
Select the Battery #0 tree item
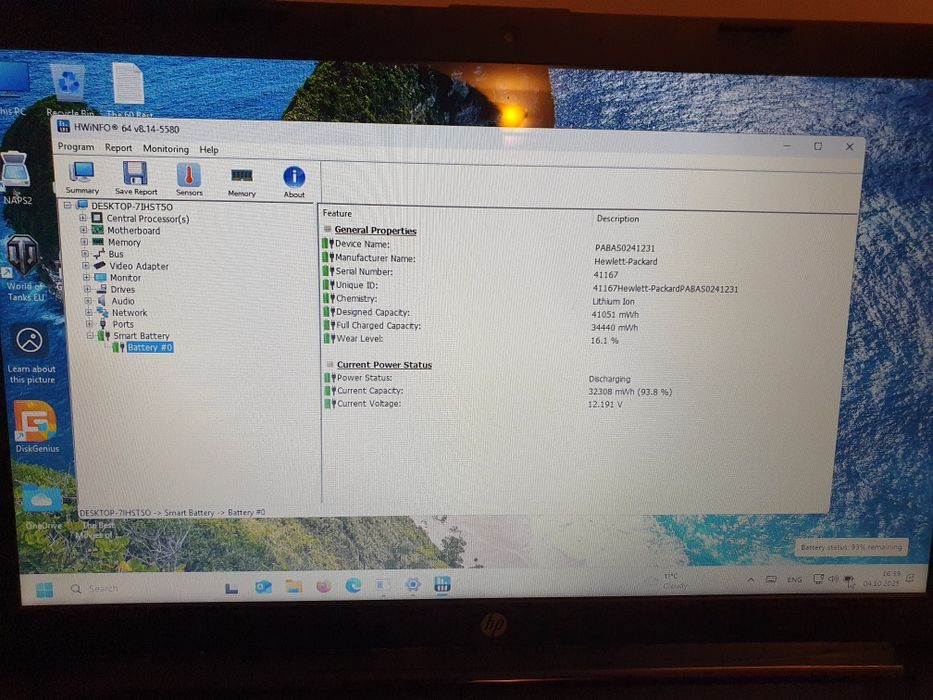(x=149, y=348)
